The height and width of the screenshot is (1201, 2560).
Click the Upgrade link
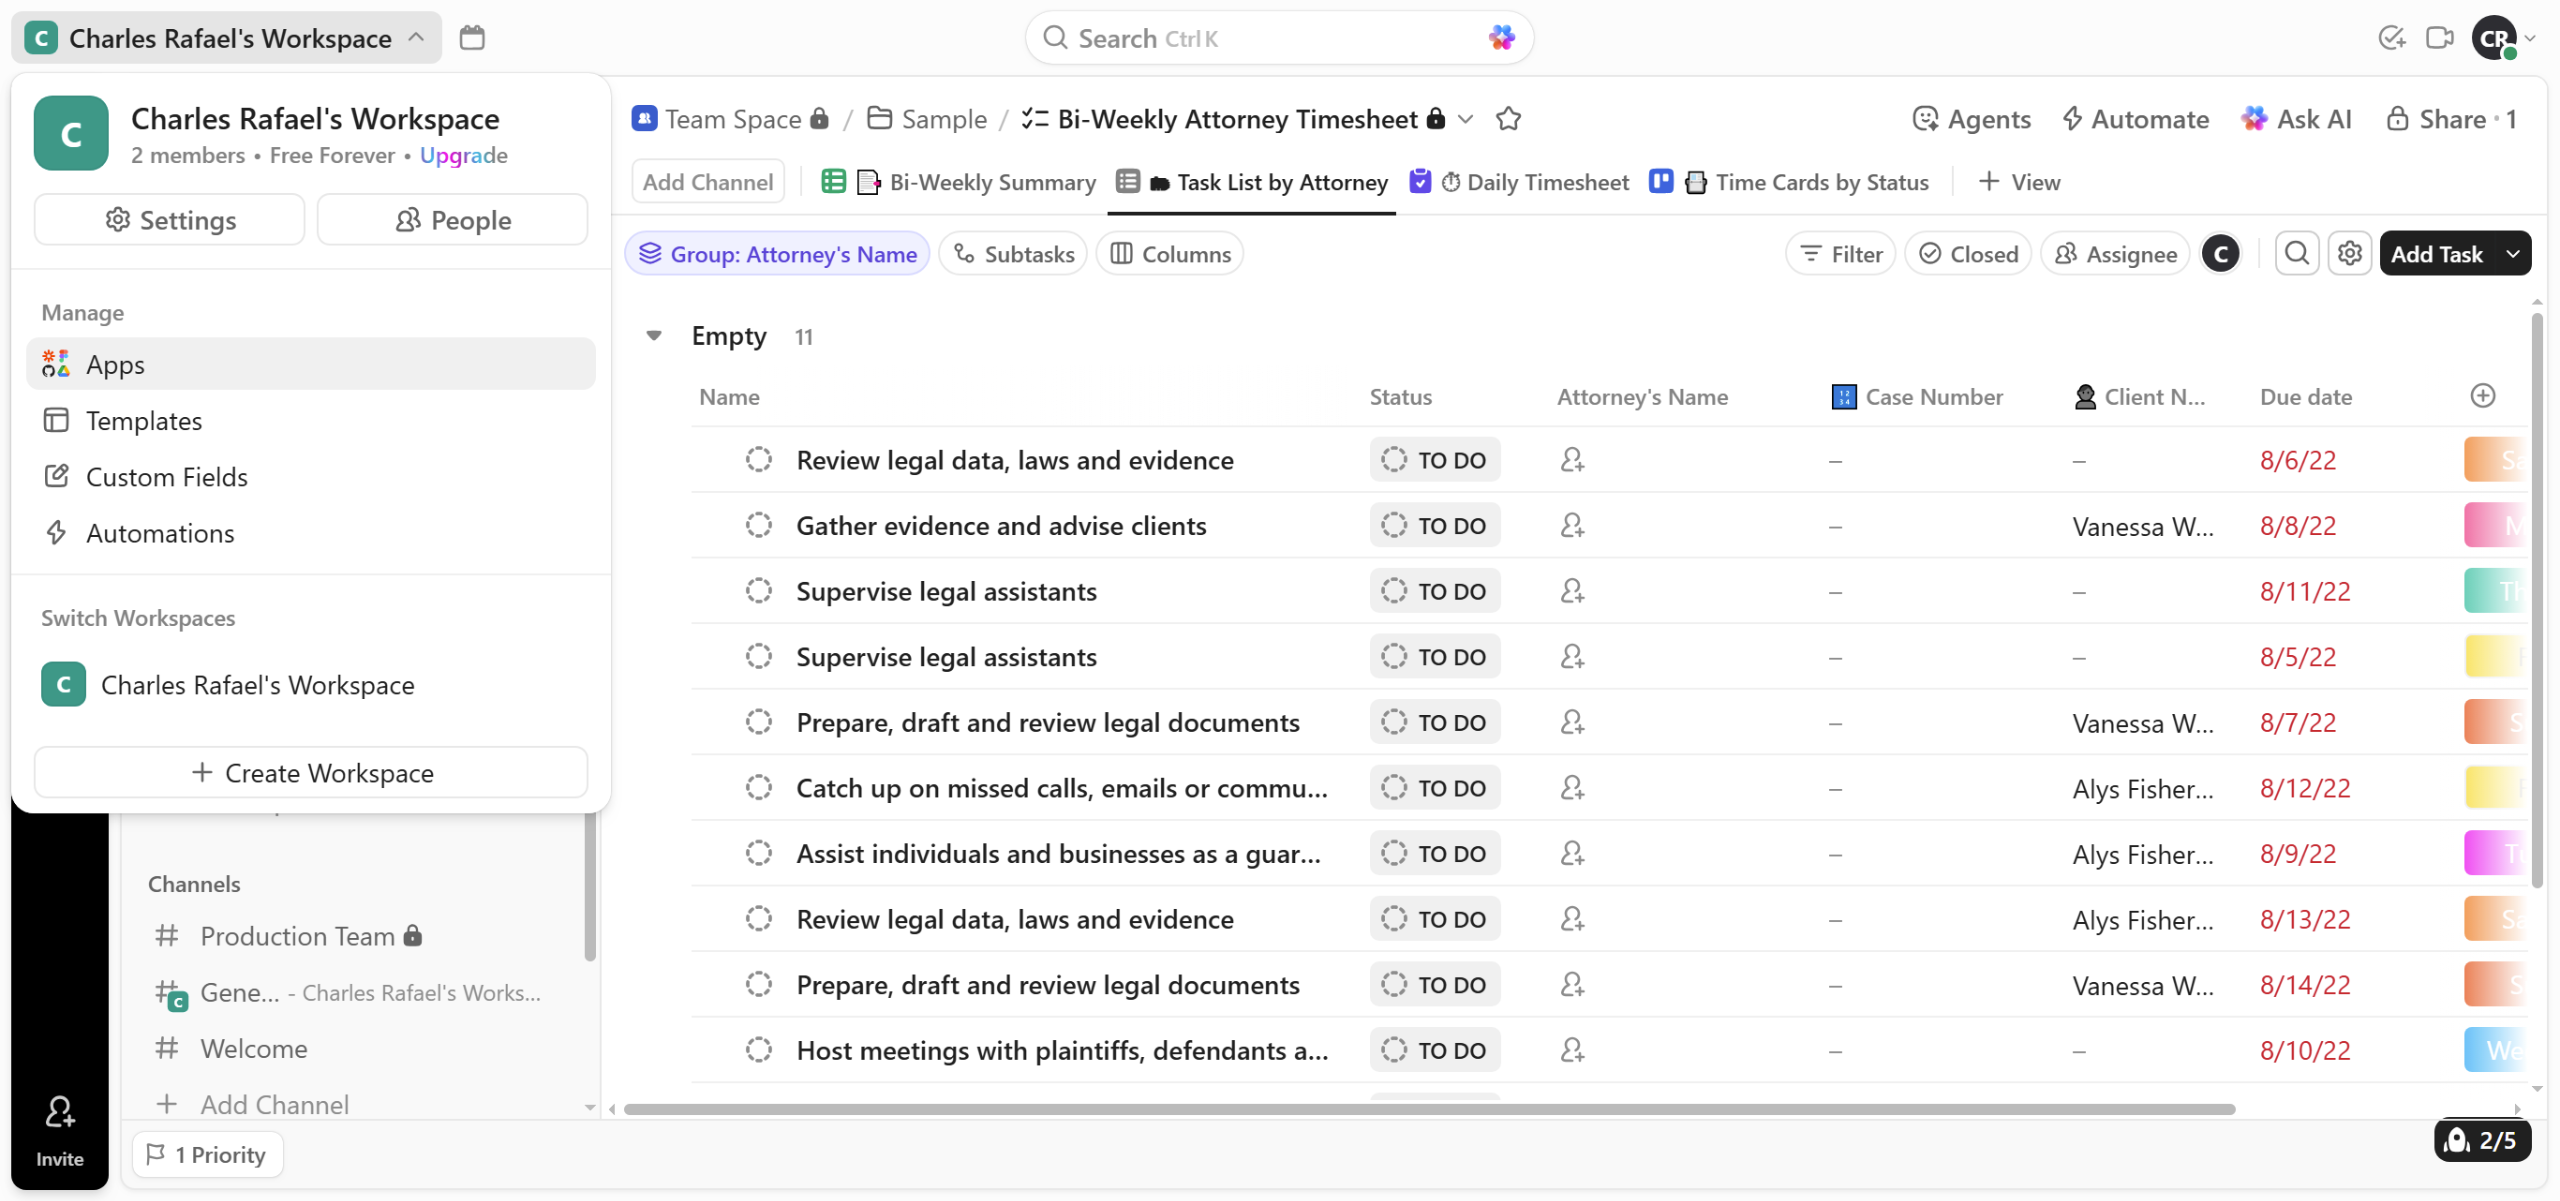pyautogui.click(x=463, y=155)
